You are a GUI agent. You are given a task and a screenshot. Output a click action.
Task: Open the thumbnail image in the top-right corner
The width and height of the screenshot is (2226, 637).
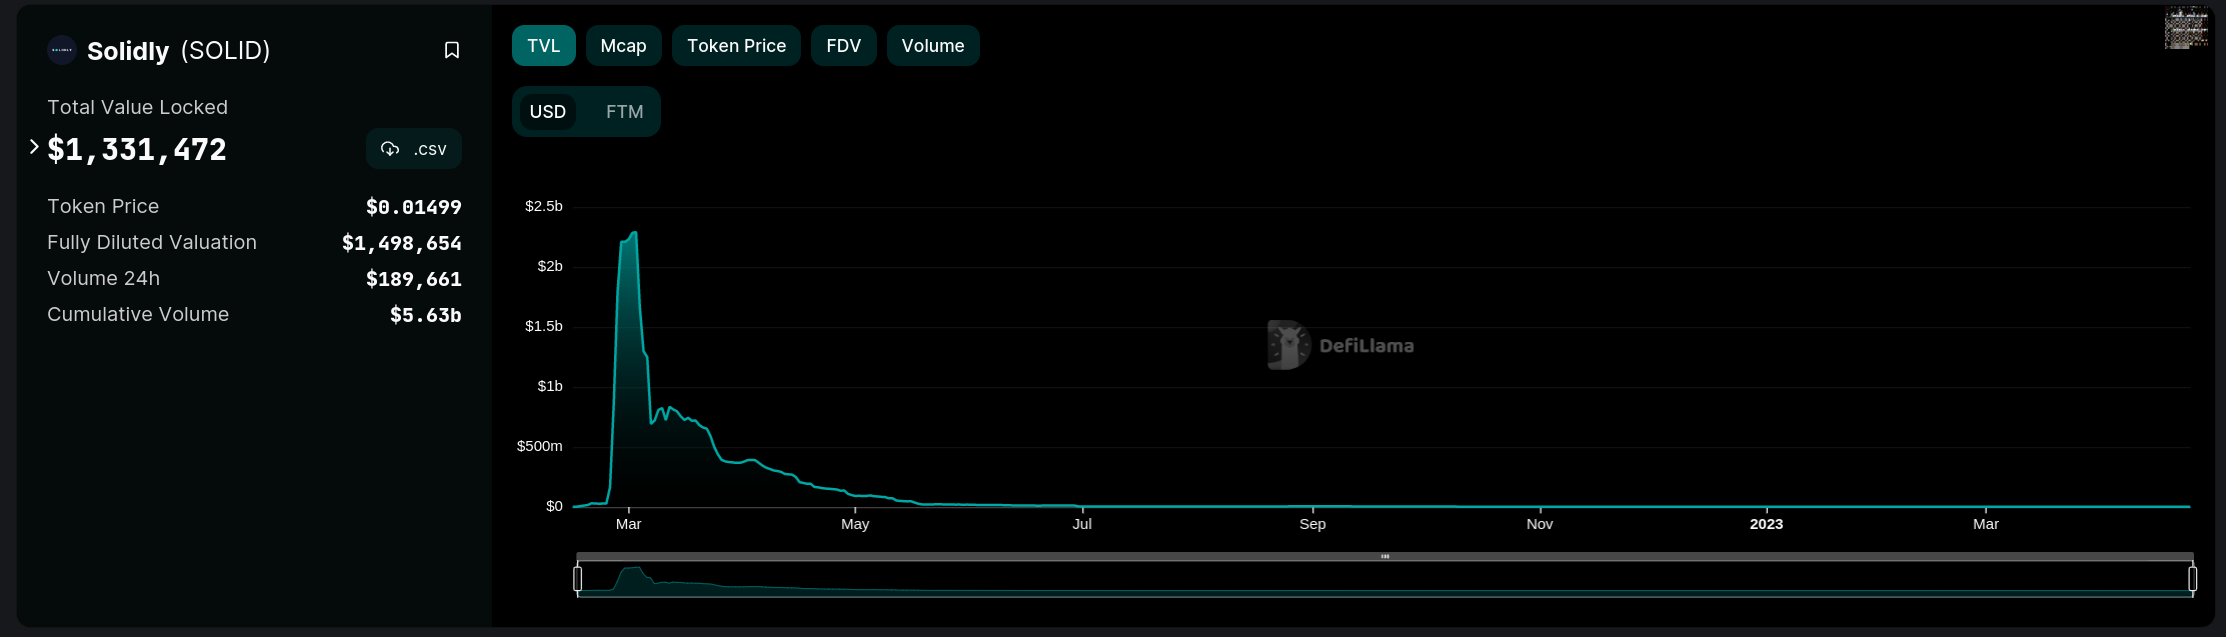click(x=2186, y=28)
